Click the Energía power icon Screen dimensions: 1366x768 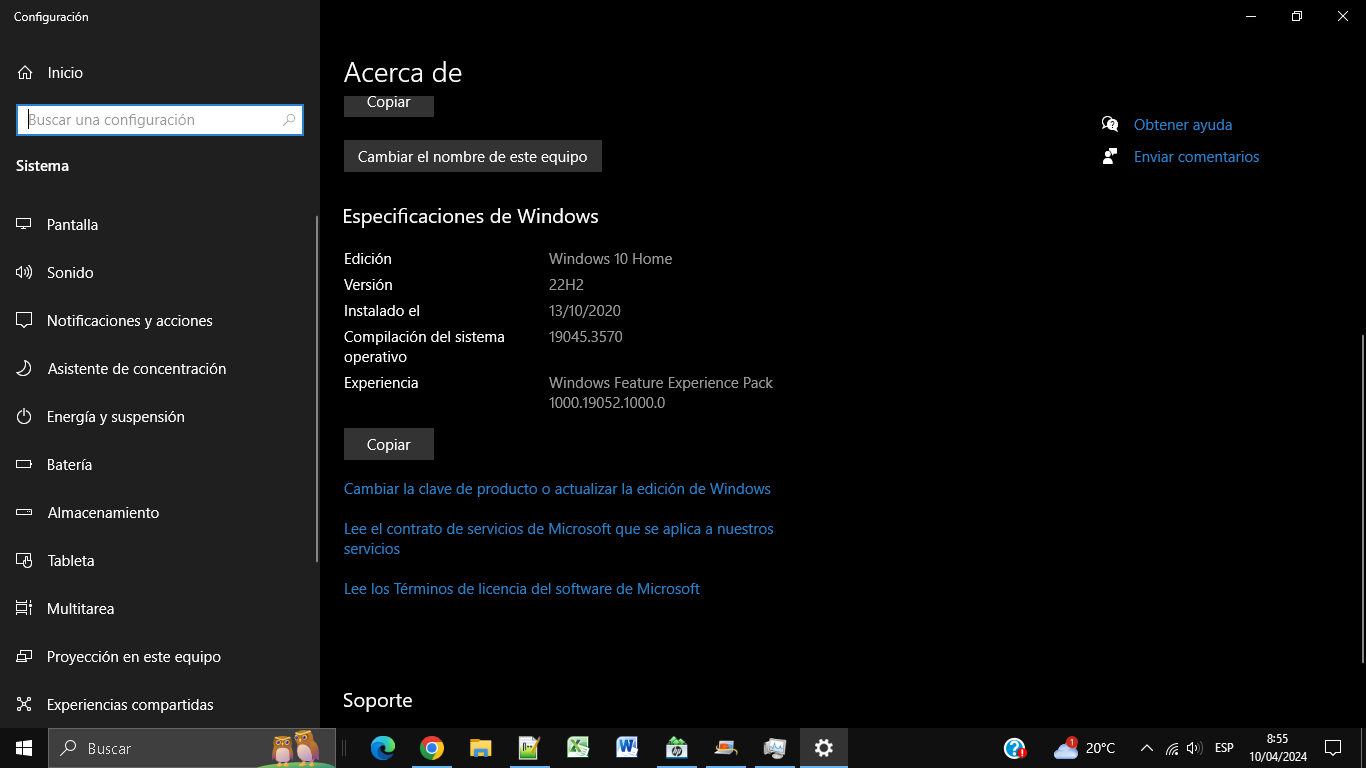(x=24, y=417)
